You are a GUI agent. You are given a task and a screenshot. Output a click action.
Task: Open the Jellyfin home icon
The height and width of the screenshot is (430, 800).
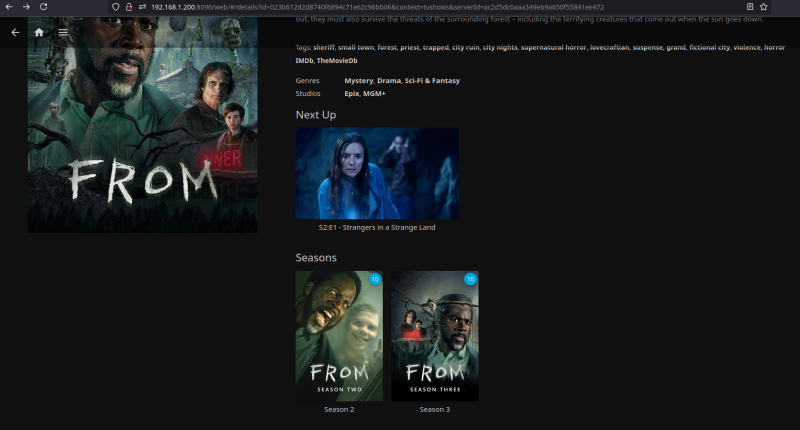click(x=39, y=32)
